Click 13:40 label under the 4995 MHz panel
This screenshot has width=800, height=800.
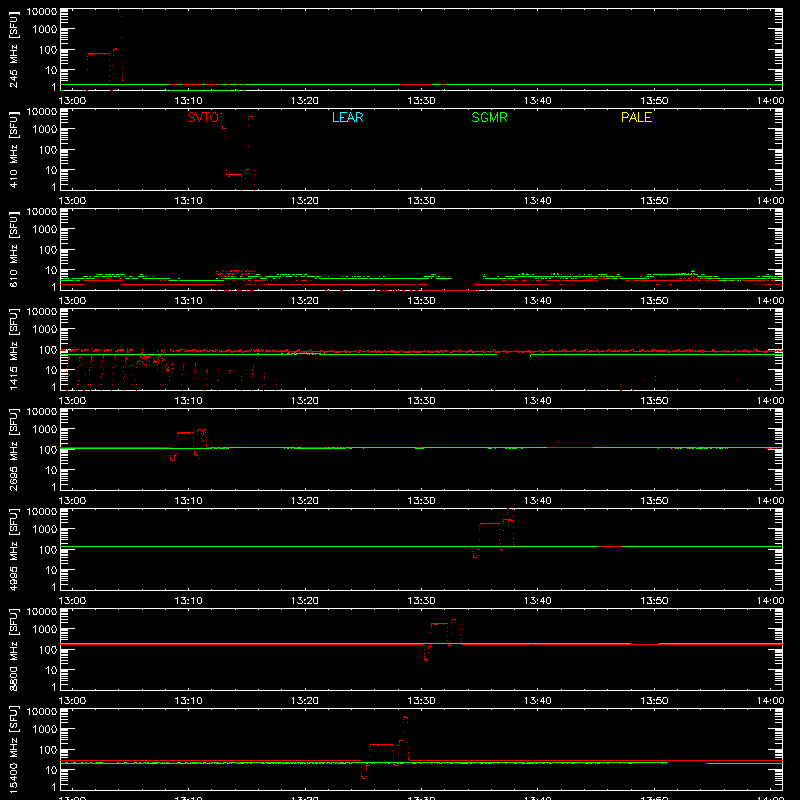pos(538,601)
